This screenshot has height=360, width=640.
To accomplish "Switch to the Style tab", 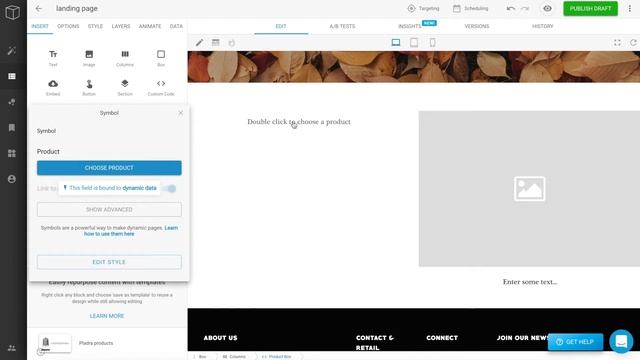I will click(95, 26).
